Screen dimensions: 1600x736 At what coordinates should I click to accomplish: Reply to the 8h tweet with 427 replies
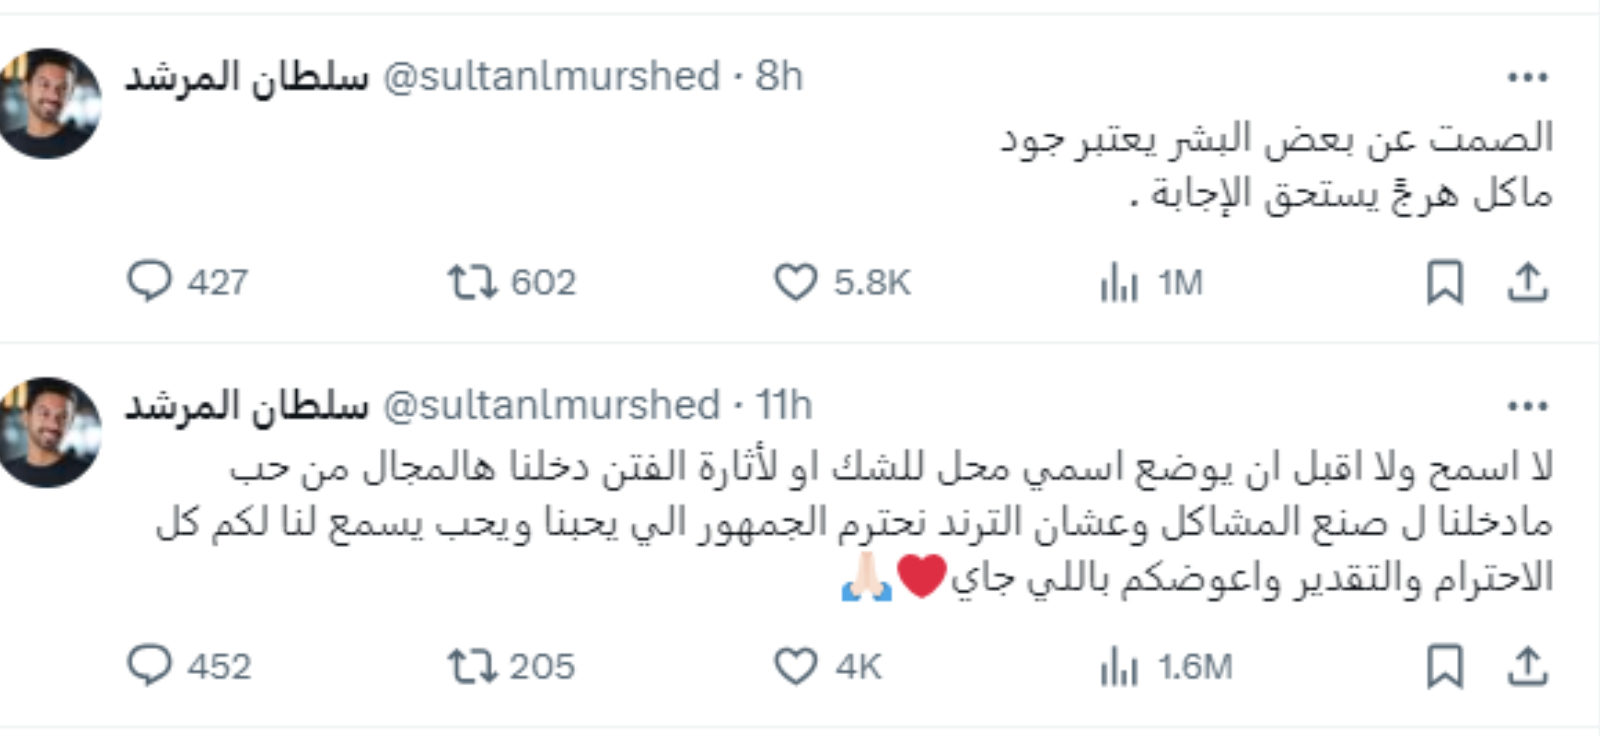tap(150, 282)
